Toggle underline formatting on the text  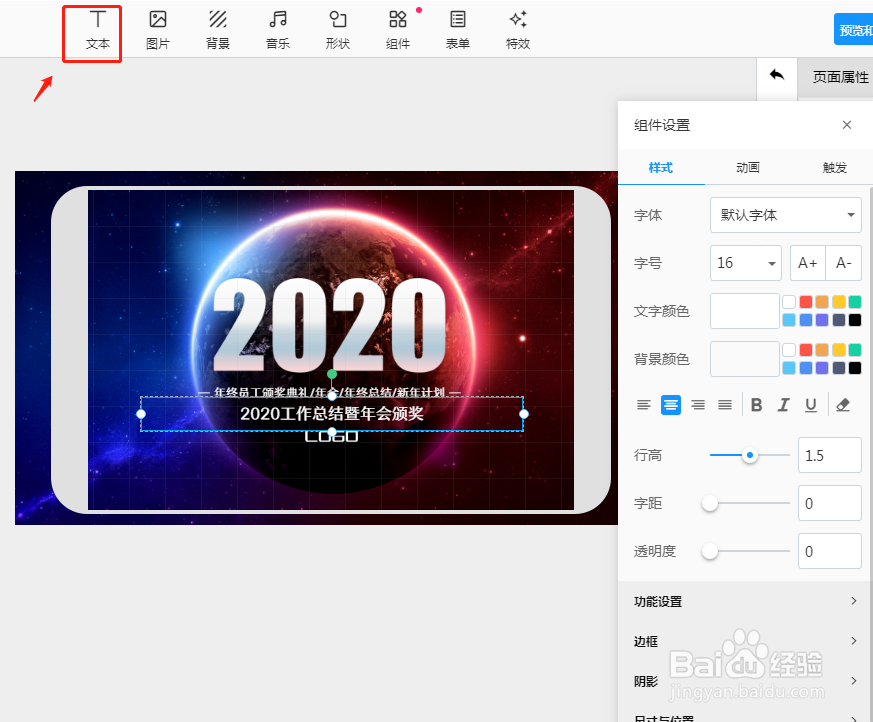[810, 404]
